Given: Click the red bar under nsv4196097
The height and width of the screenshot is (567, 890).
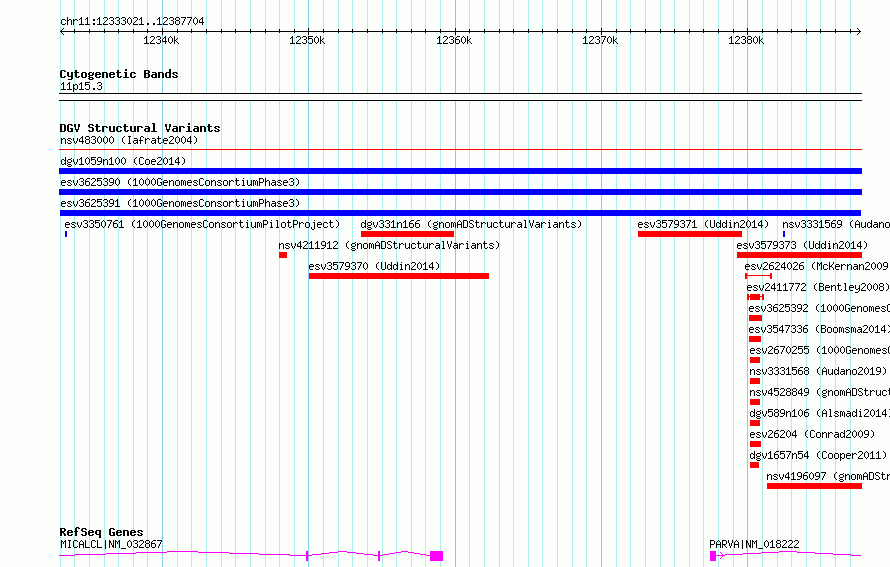Looking at the screenshot, I should (815, 486).
